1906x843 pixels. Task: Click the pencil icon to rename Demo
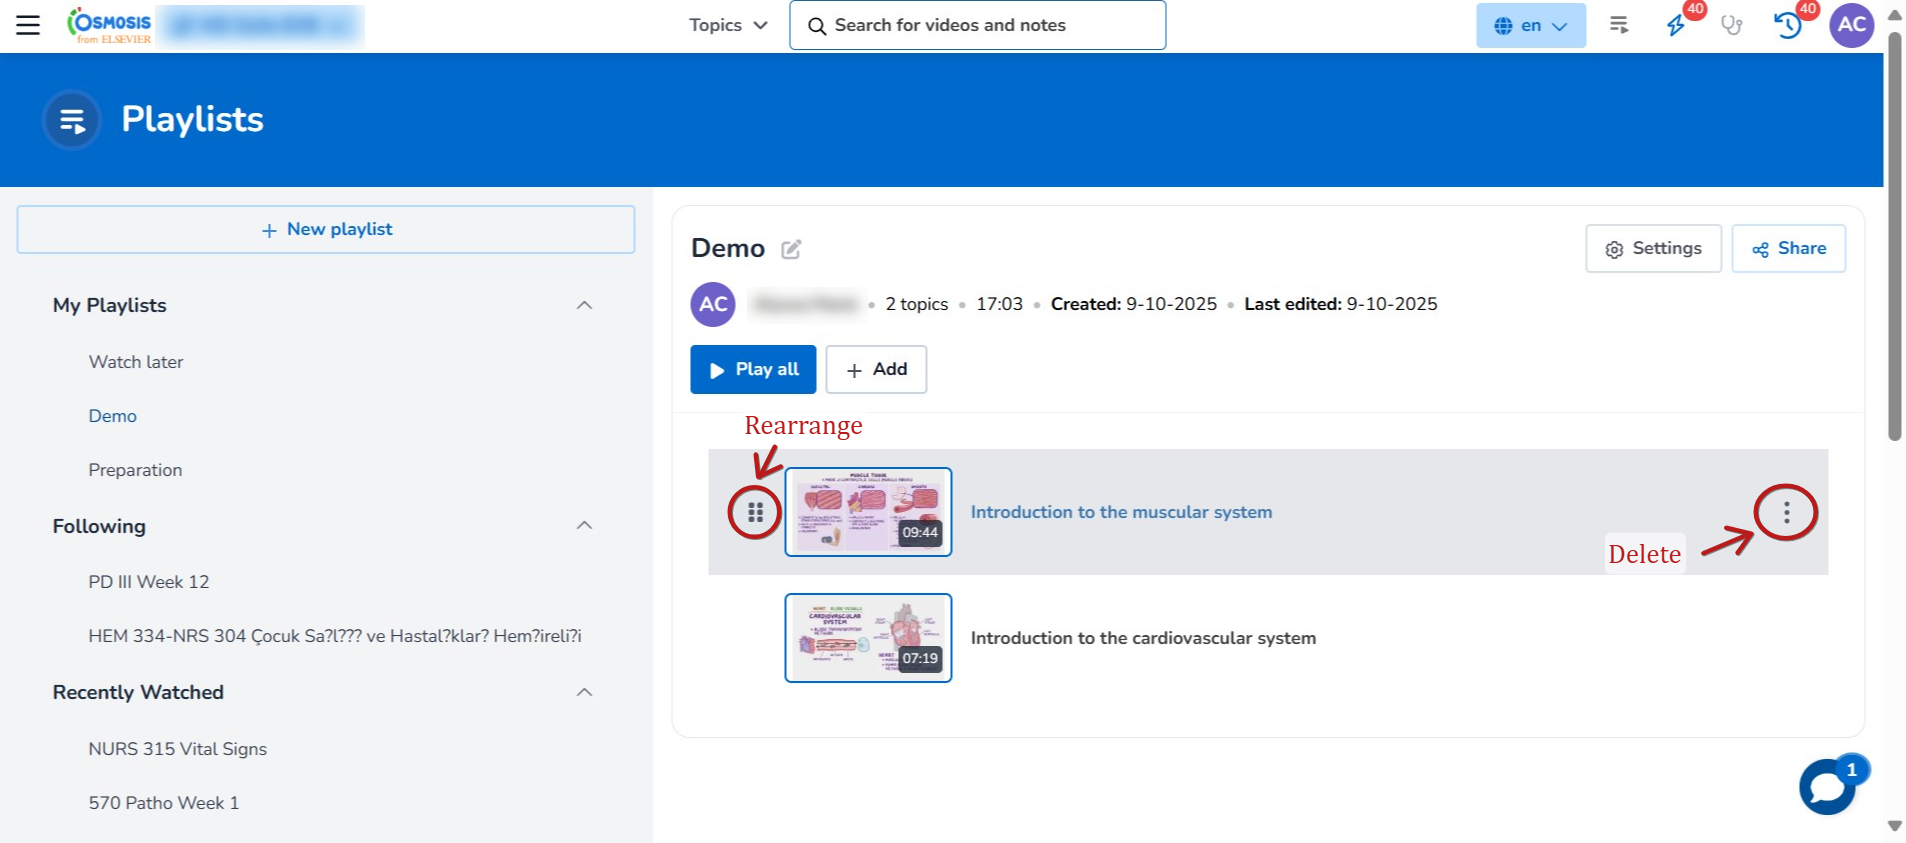791,249
